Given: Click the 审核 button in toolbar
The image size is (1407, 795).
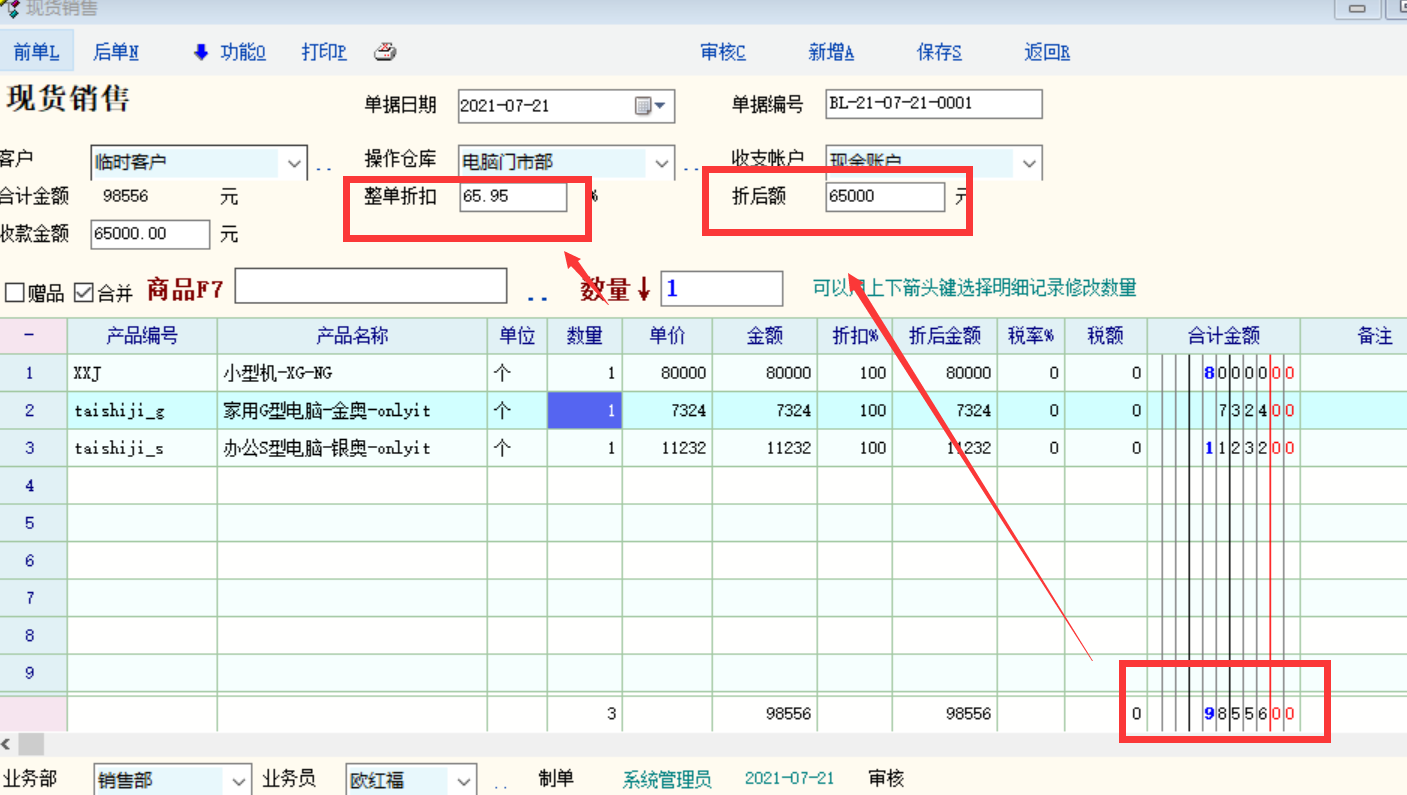Looking at the screenshot, I should tap(723, 52).
